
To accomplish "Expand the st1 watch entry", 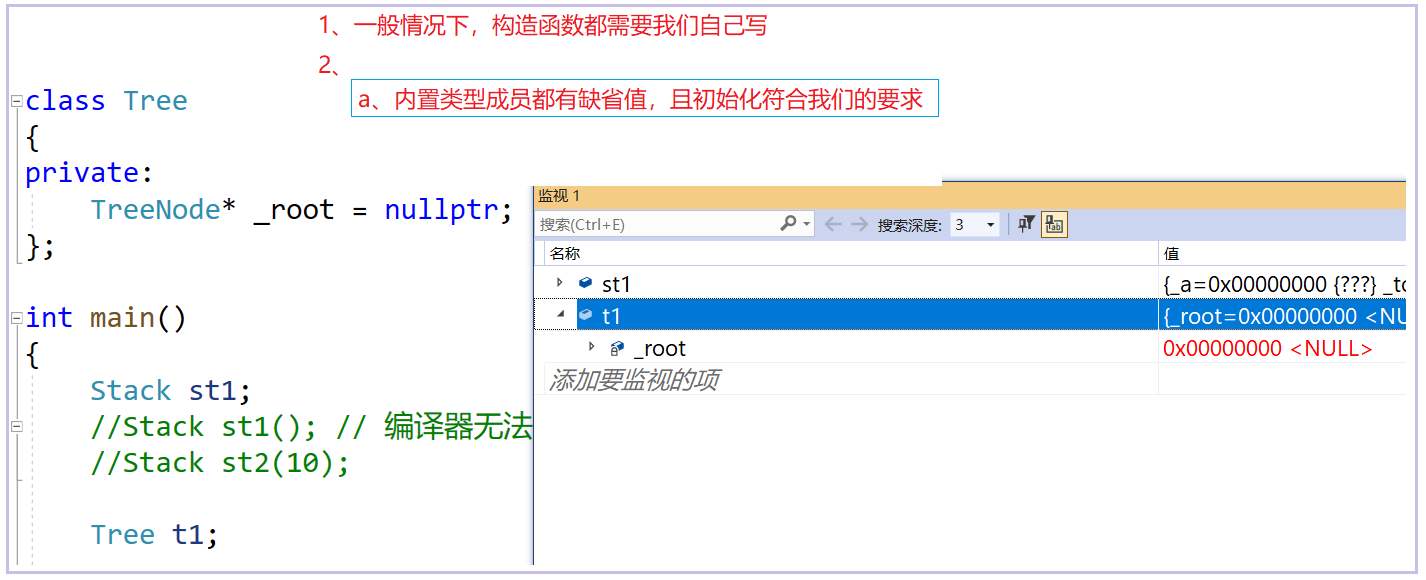I will pos(558,284).
